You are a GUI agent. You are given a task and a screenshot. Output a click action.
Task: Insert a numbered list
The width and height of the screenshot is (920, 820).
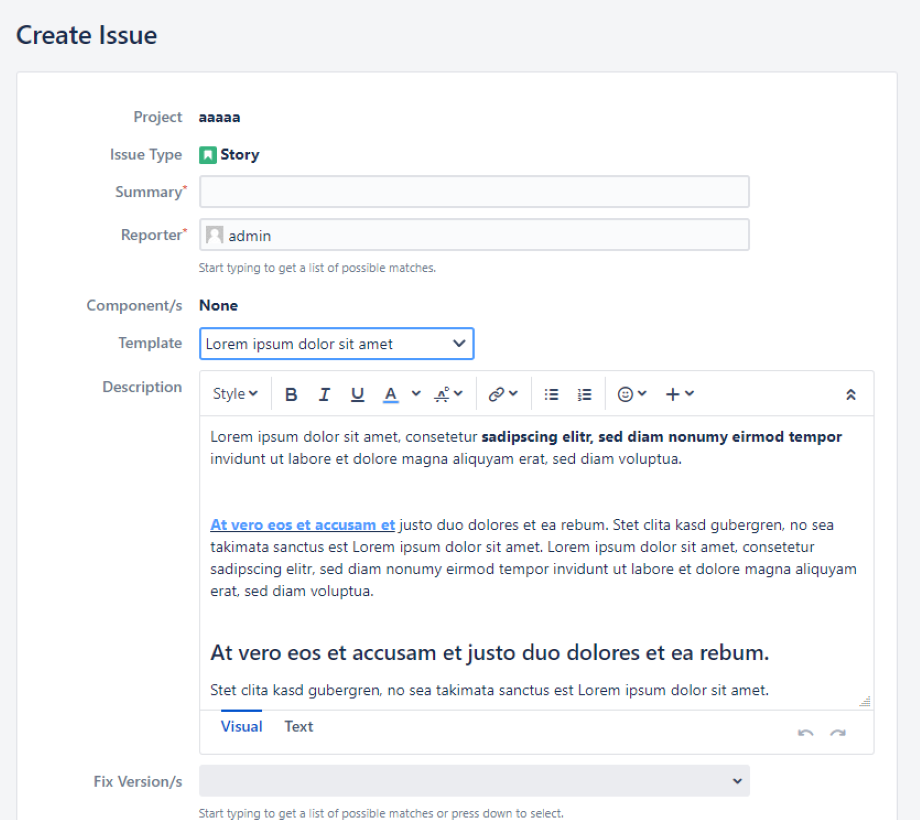point(584,394)
